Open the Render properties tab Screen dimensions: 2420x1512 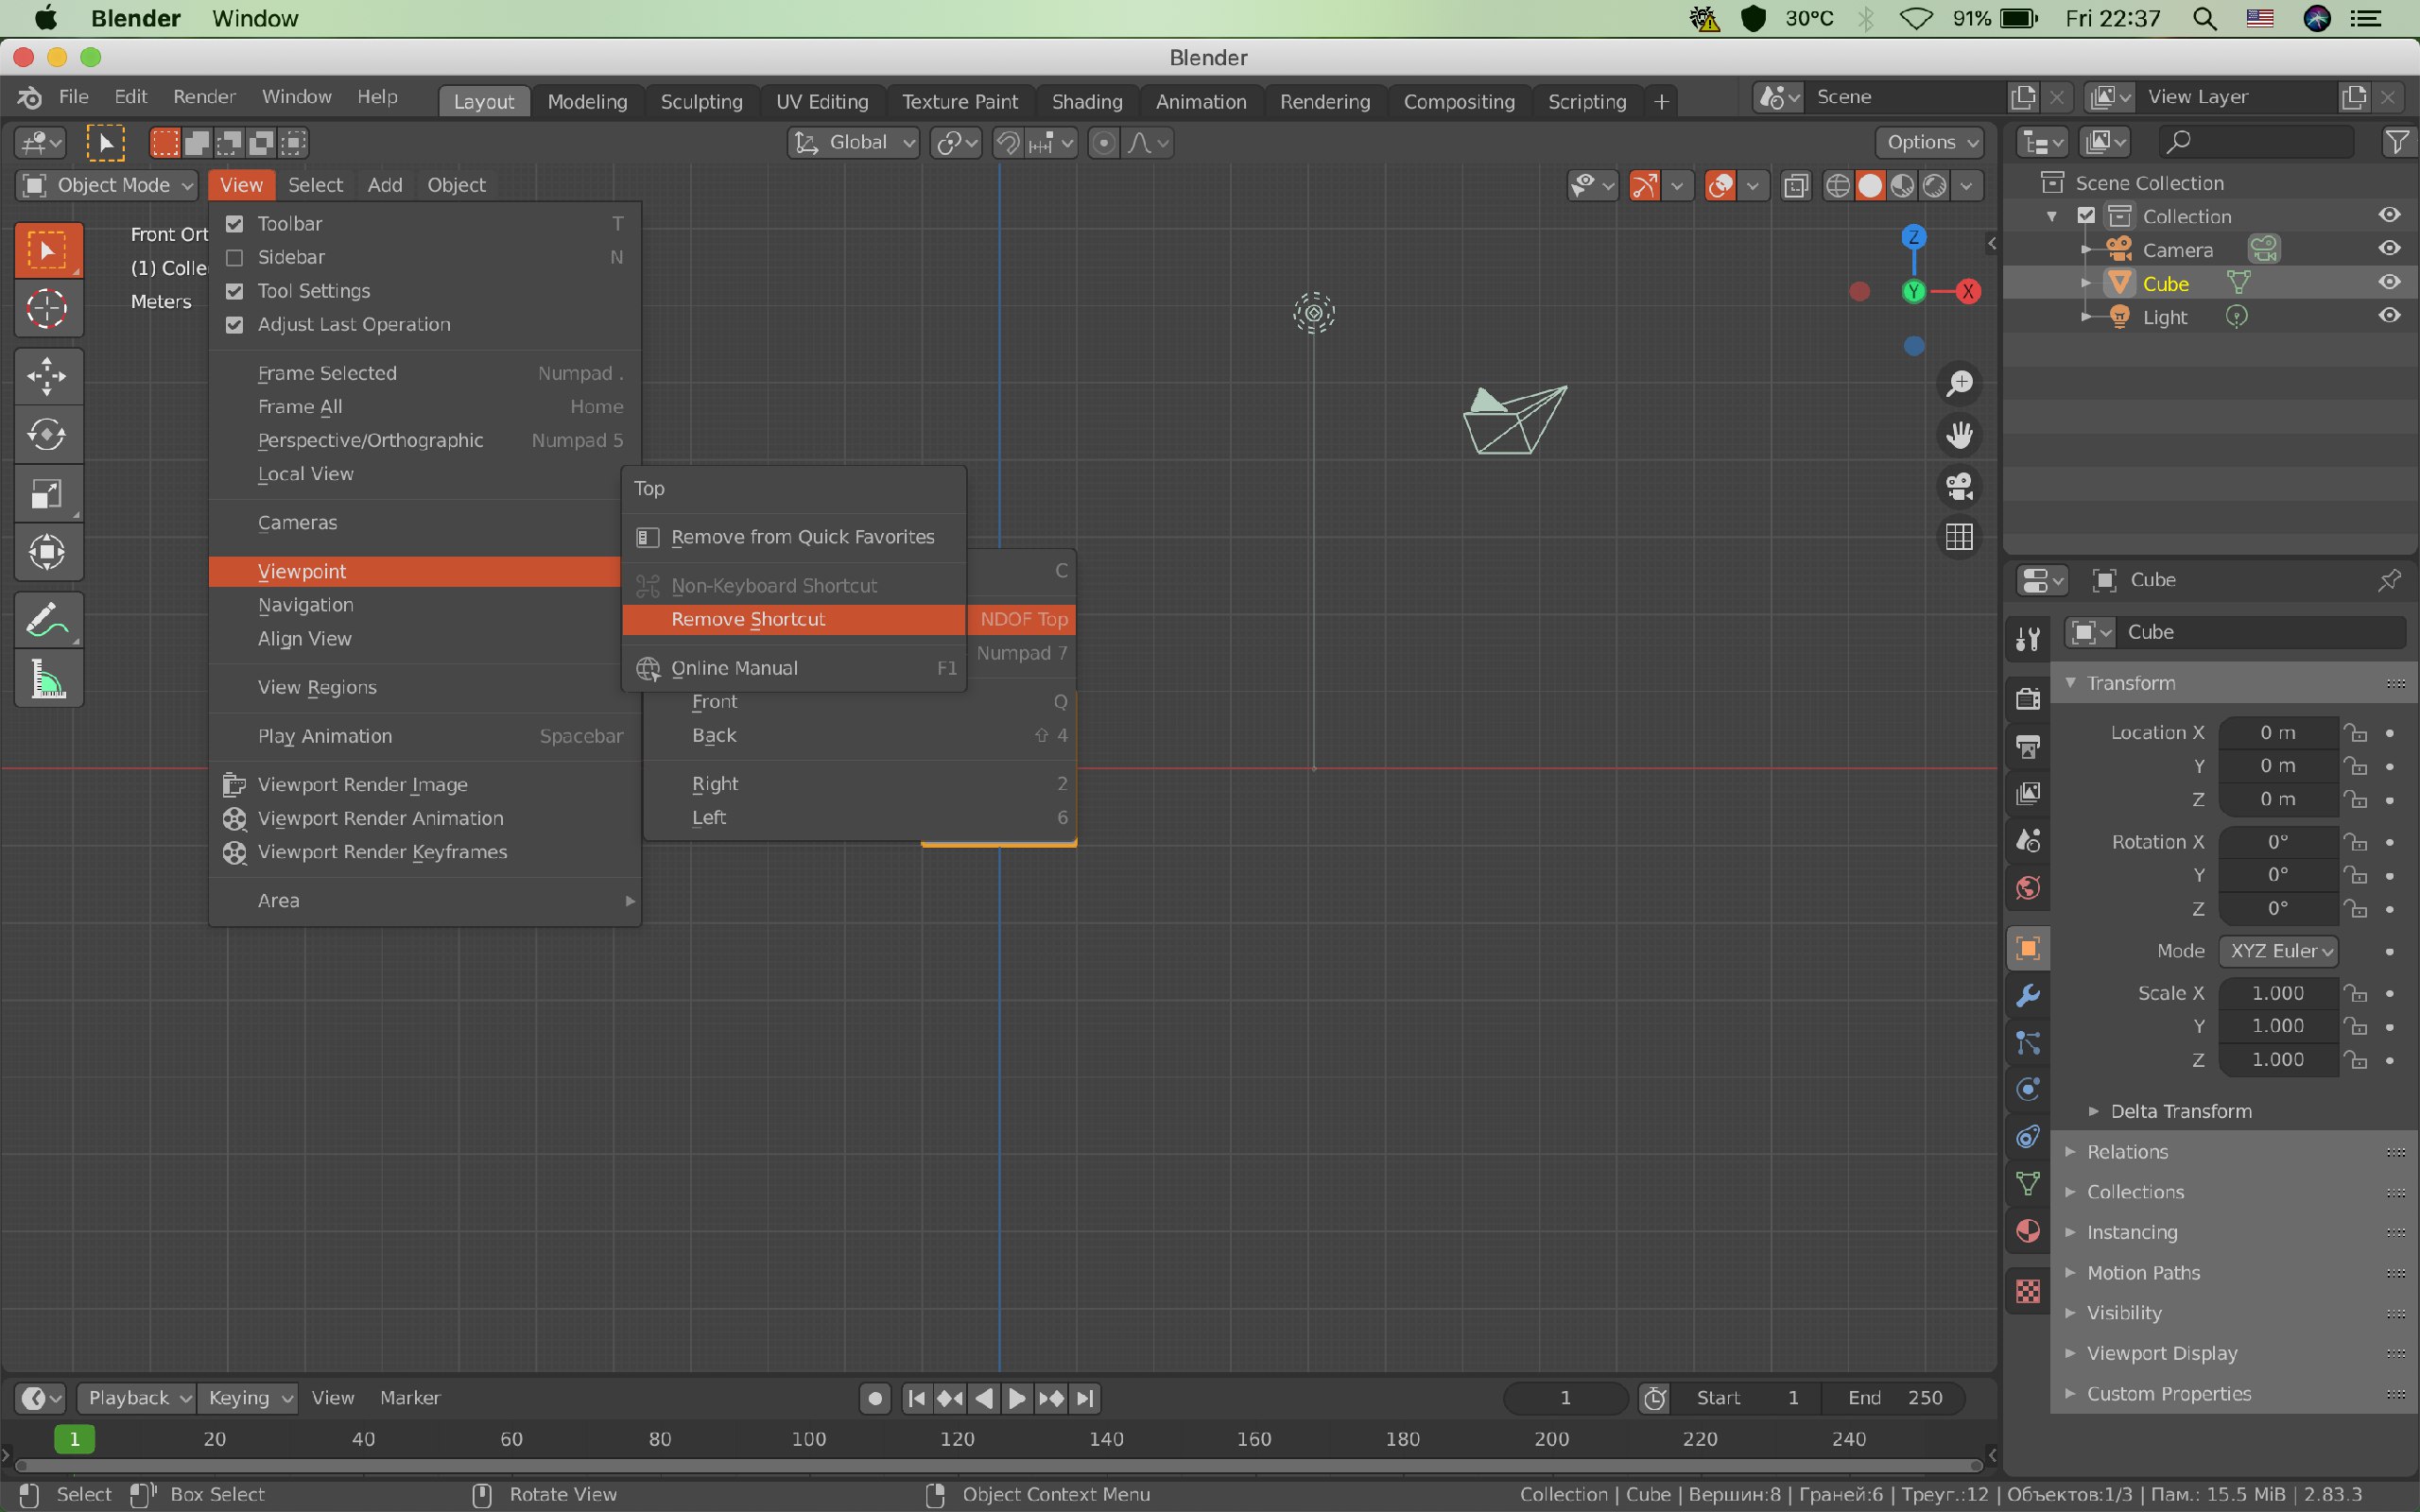click(2027, 698)
